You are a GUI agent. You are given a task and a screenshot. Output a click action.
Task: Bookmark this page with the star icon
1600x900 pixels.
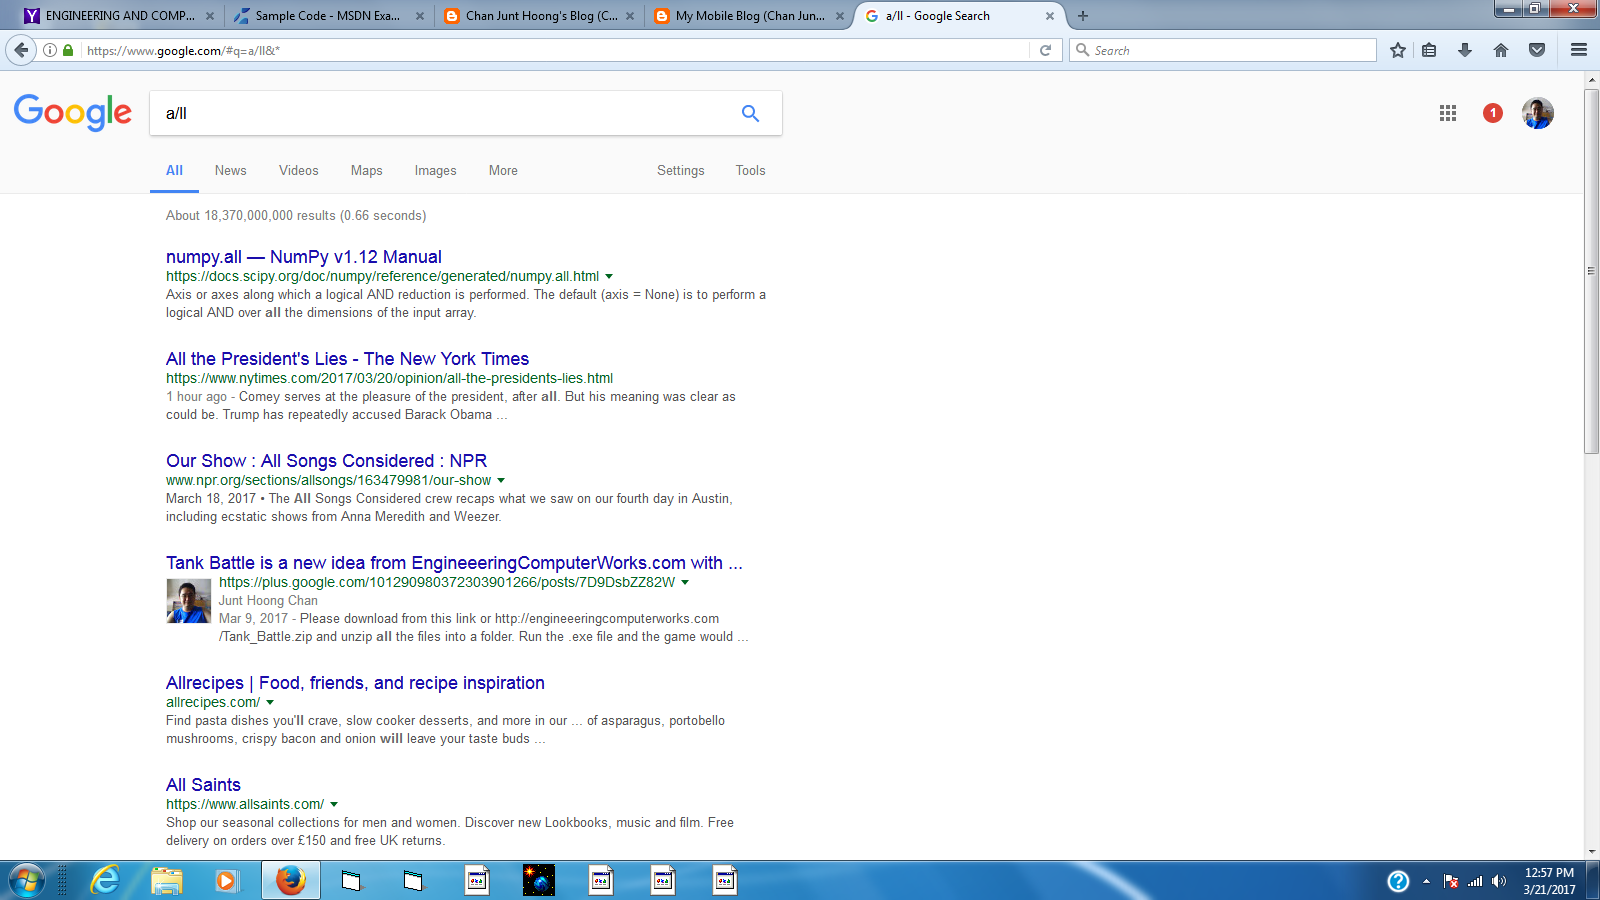tap(1398, 50)
